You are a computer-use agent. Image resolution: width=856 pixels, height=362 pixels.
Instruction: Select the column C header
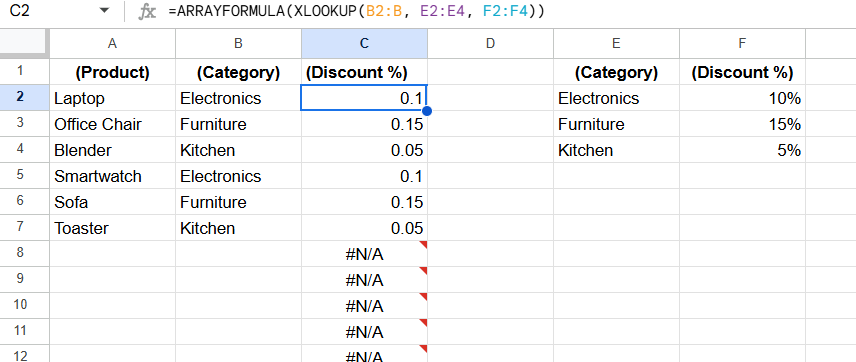click(364, 44)
